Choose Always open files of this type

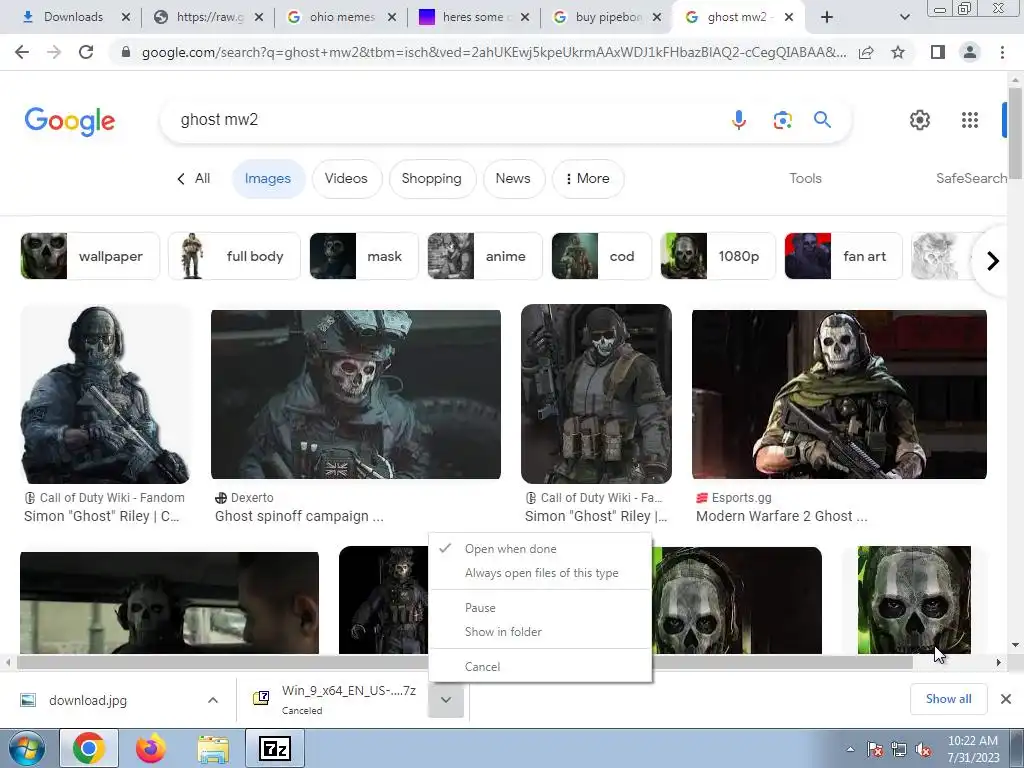tap(540, 573)
